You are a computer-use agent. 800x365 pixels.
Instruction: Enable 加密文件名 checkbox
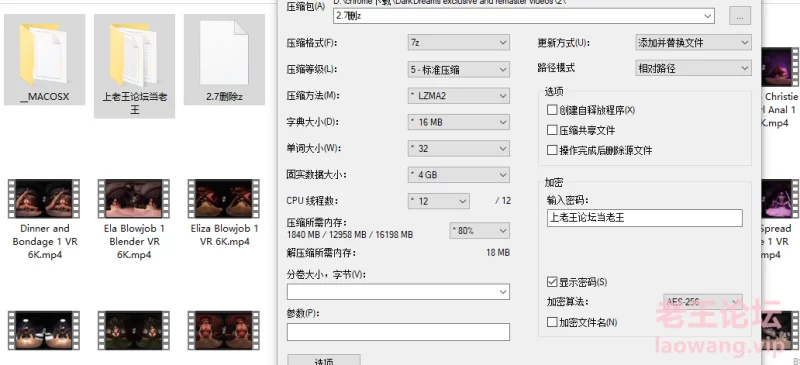(552, 322)
